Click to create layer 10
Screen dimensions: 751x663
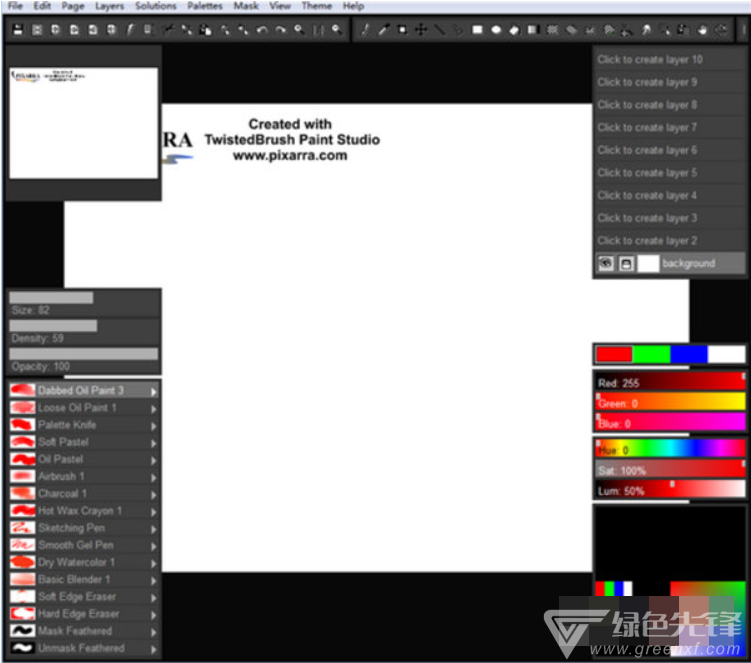click(x=670, y=59)
